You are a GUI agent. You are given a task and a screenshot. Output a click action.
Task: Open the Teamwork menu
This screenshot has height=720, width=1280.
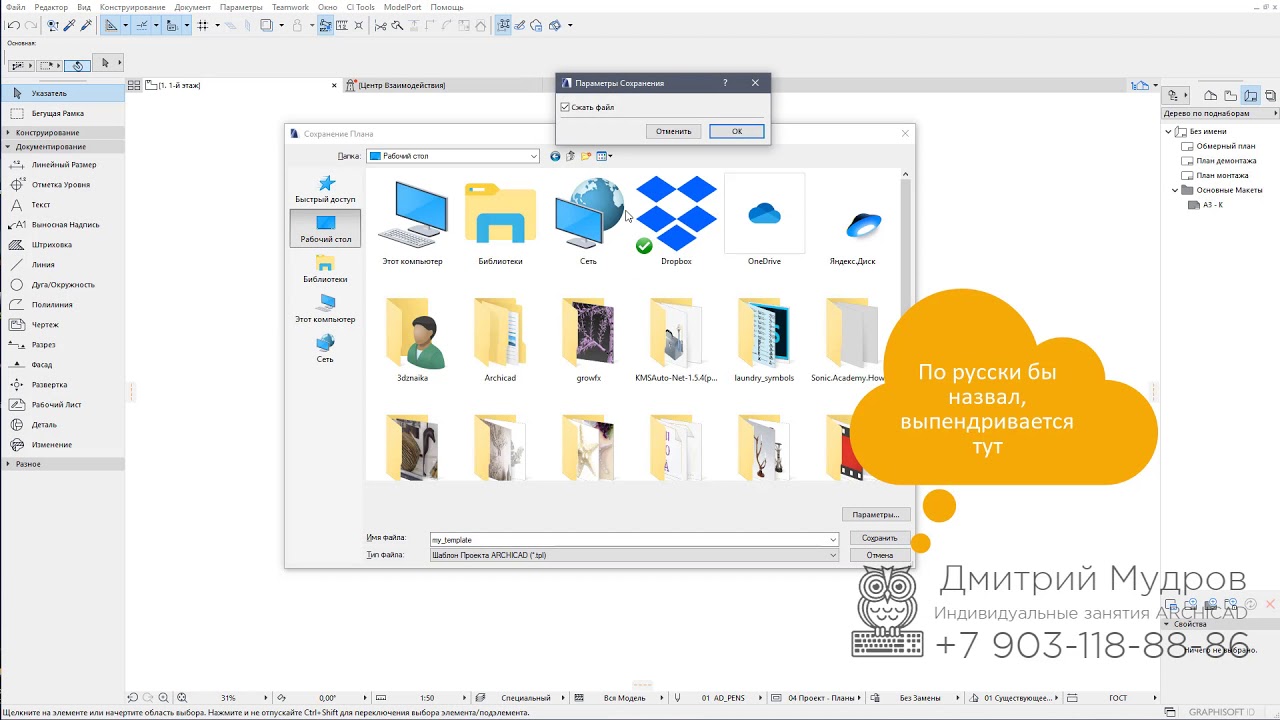coord(290,7)
